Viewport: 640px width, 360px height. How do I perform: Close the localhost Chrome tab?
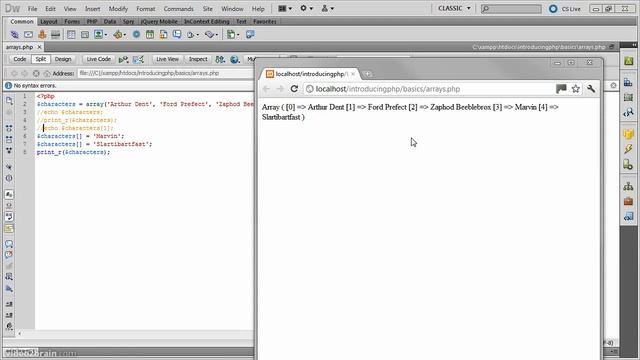click(x=353, y=74)
